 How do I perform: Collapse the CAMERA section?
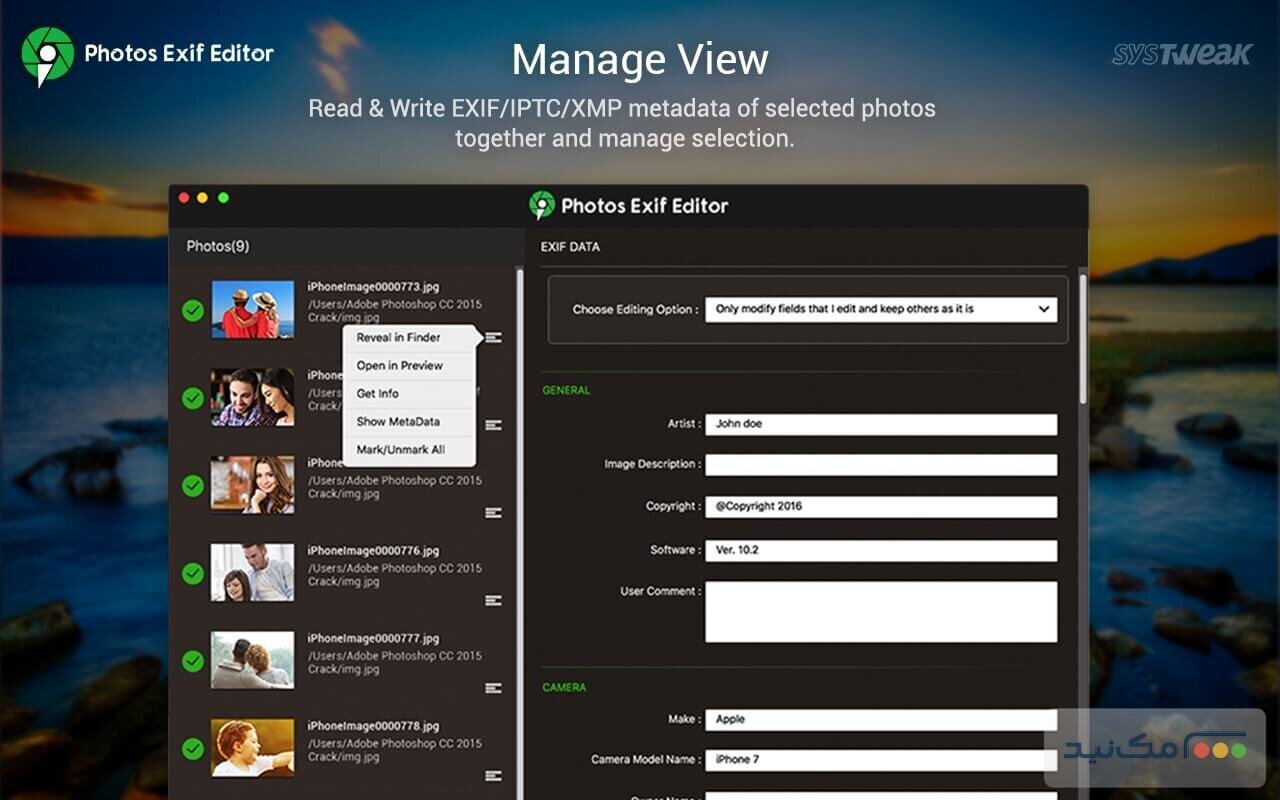[563, 688]
